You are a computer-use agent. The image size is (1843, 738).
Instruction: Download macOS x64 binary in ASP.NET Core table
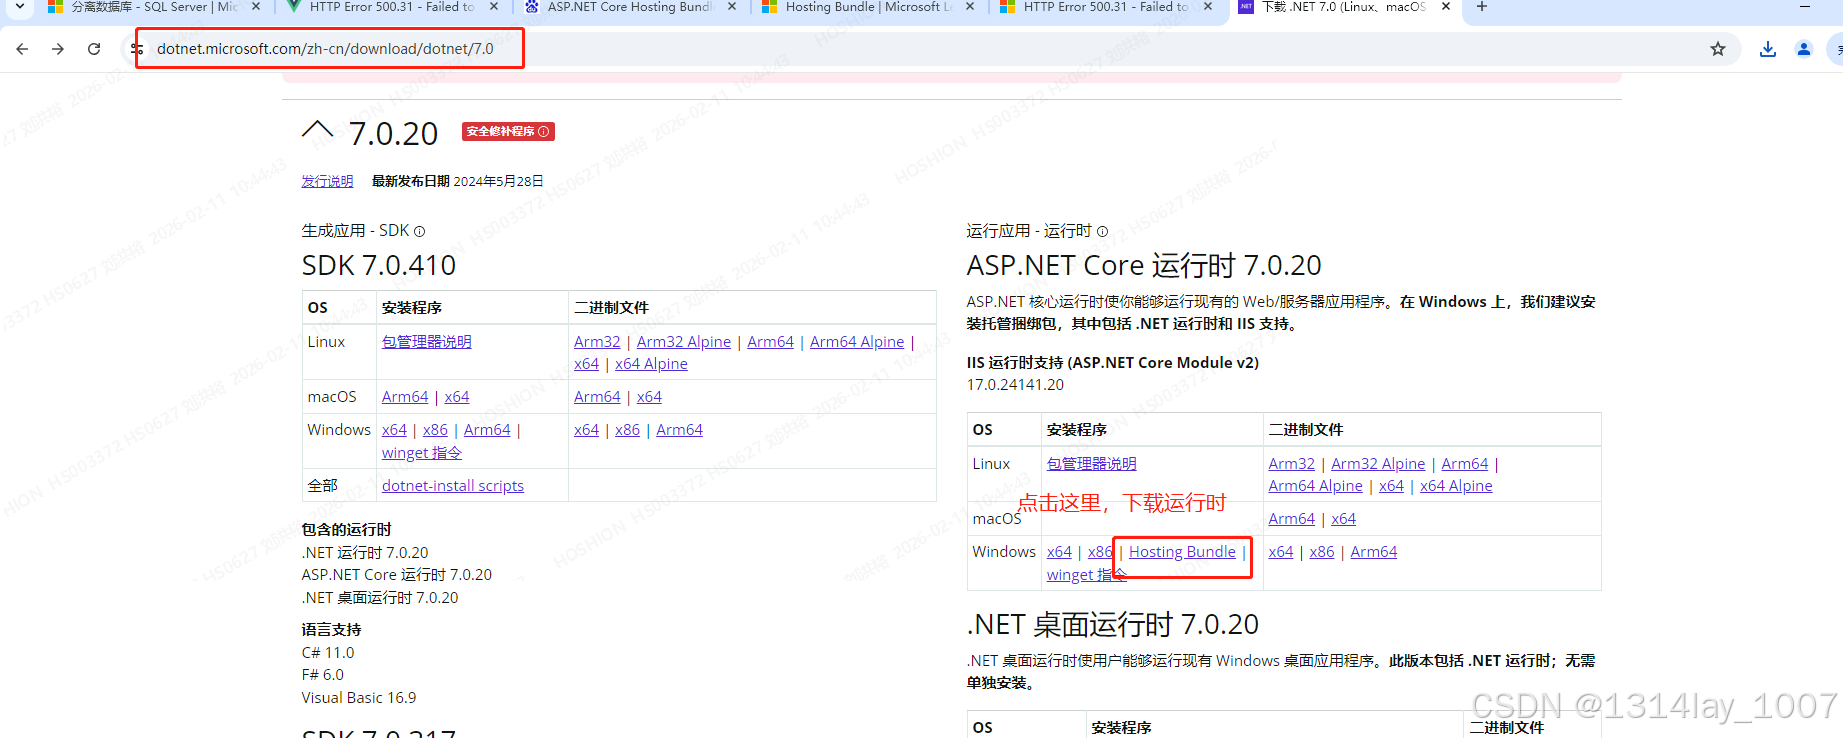tap(1344, 519)
